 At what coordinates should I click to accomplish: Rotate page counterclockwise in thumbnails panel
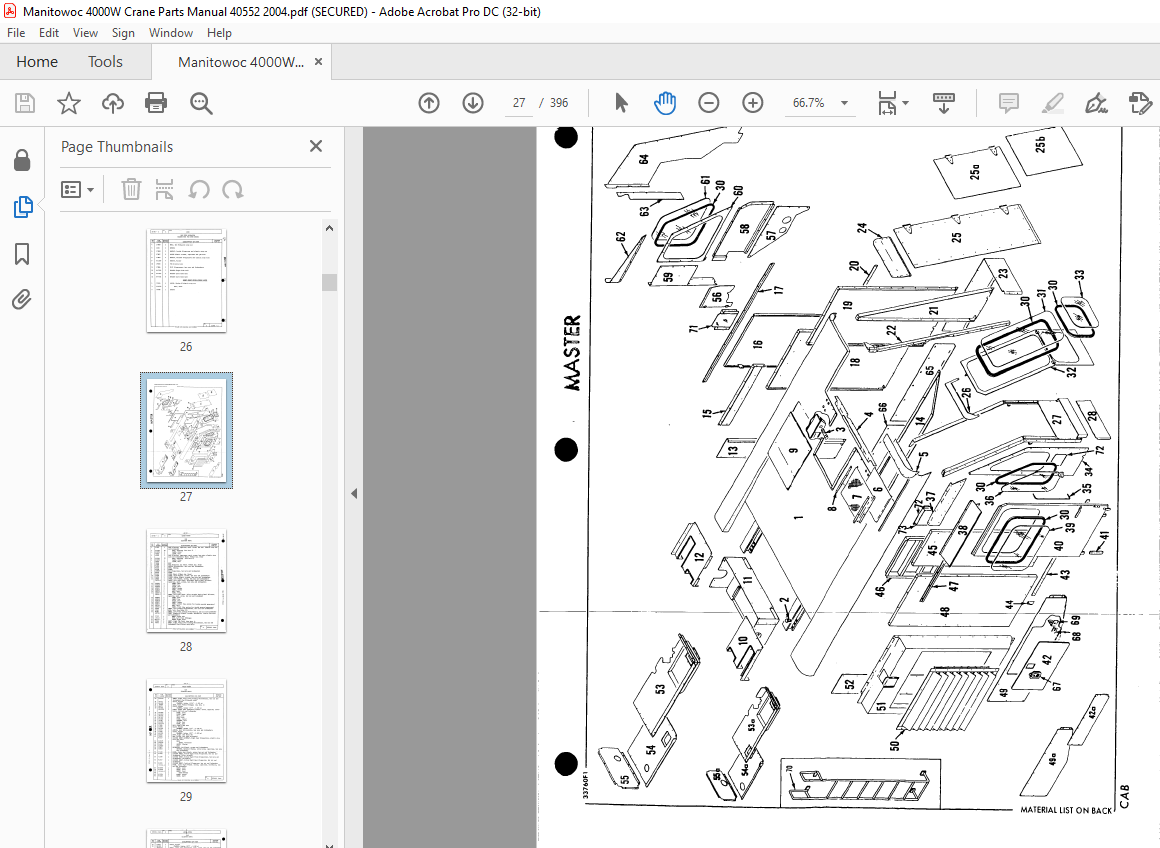pos(198,189)
